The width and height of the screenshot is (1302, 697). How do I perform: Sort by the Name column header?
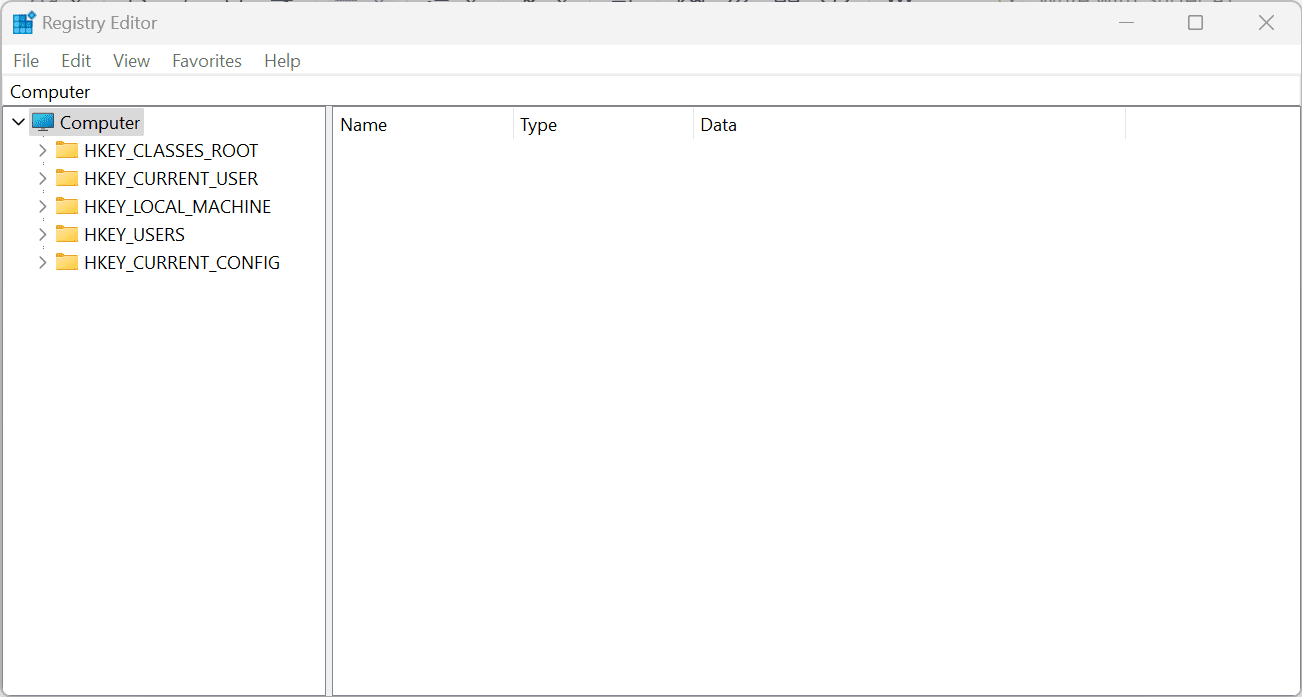coord(423,125)
